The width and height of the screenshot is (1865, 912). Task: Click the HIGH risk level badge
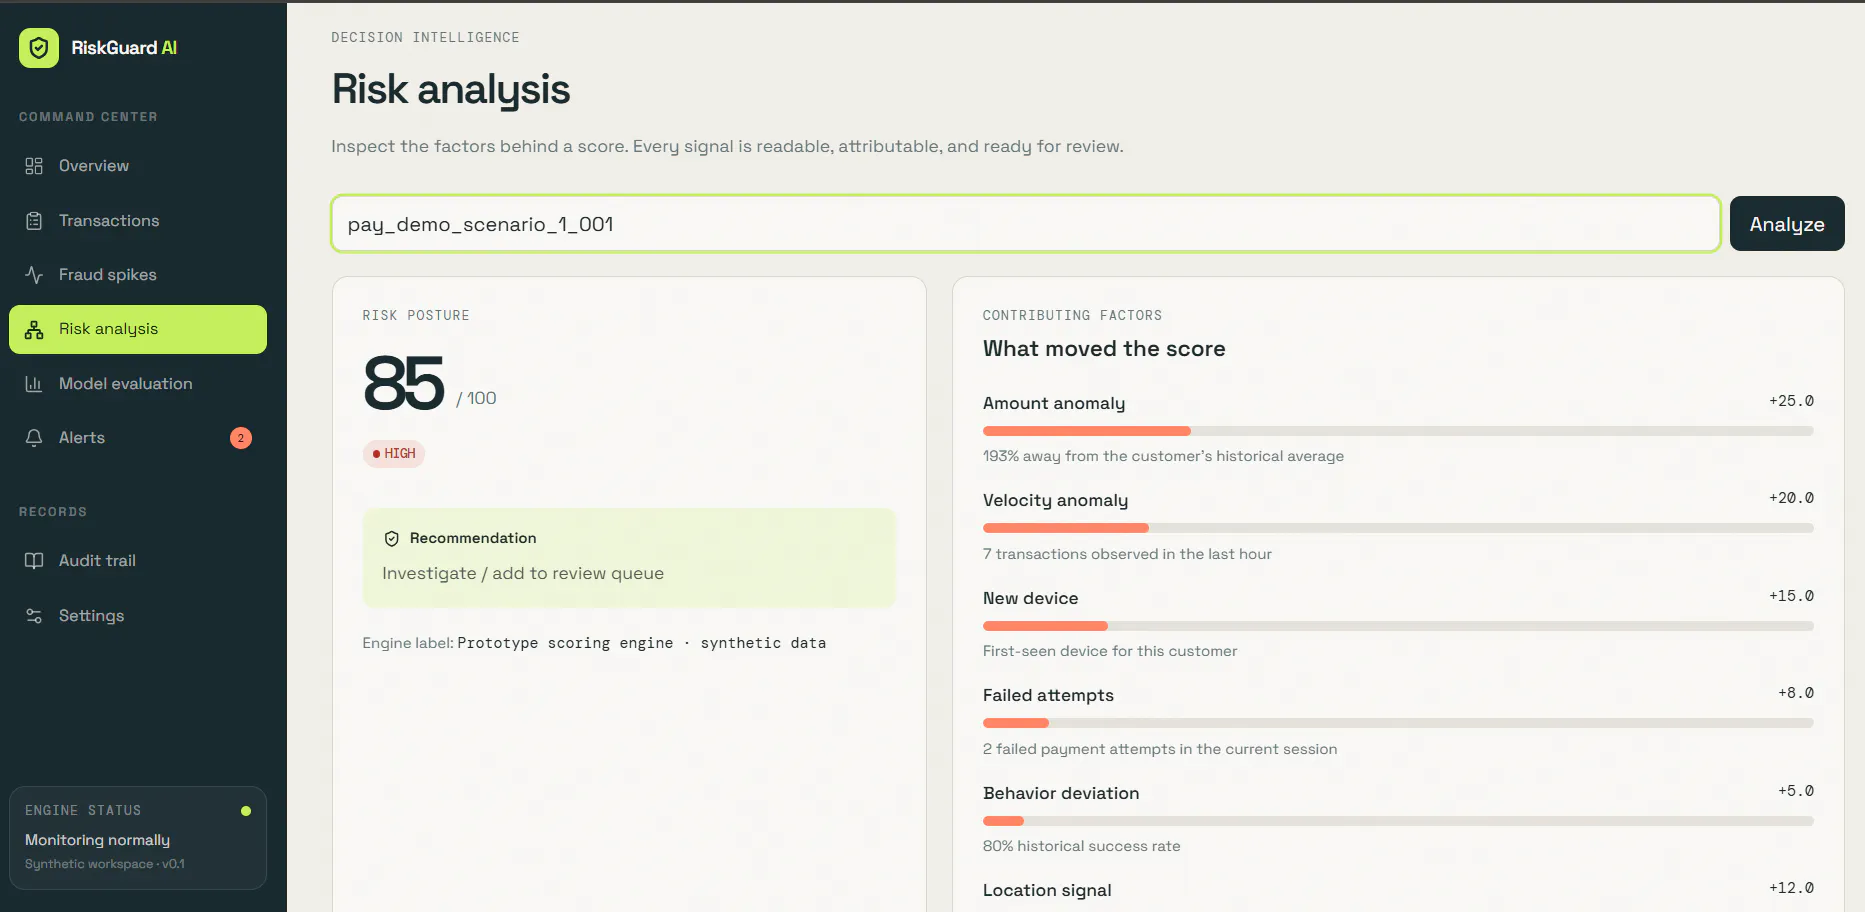394,454
